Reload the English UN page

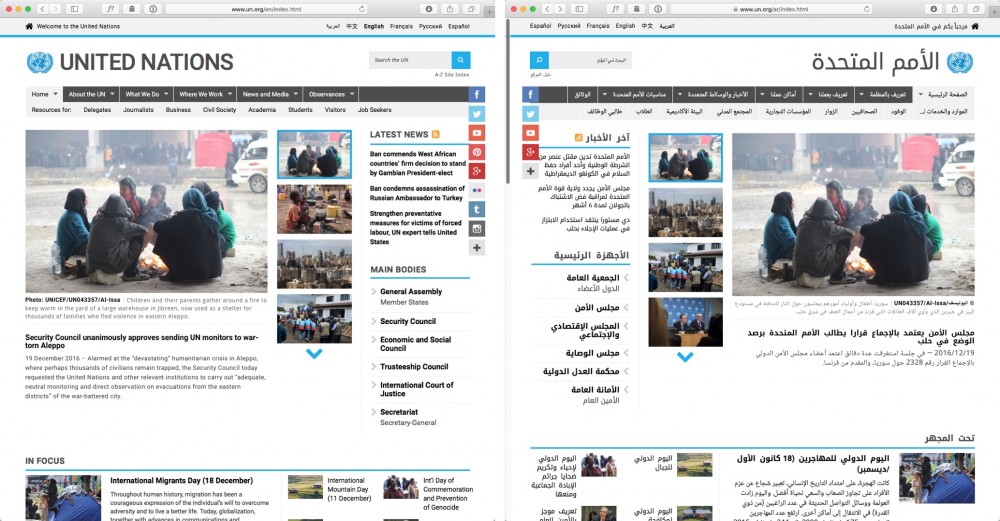coord(362,9)
